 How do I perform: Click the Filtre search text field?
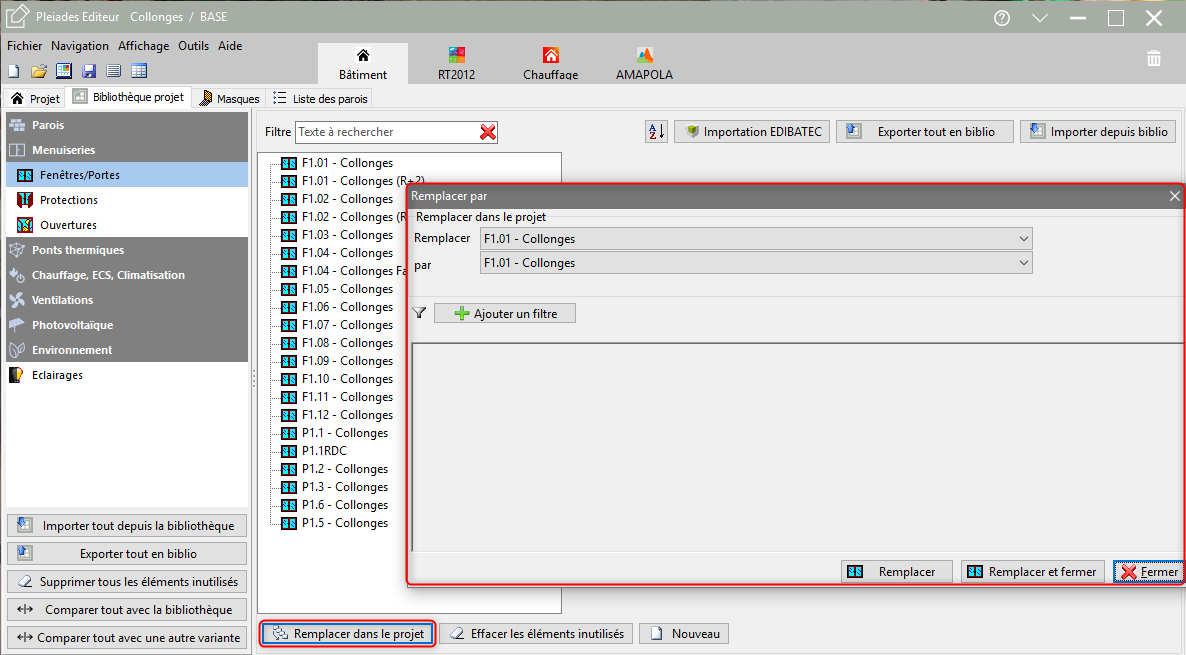point(385,132)
